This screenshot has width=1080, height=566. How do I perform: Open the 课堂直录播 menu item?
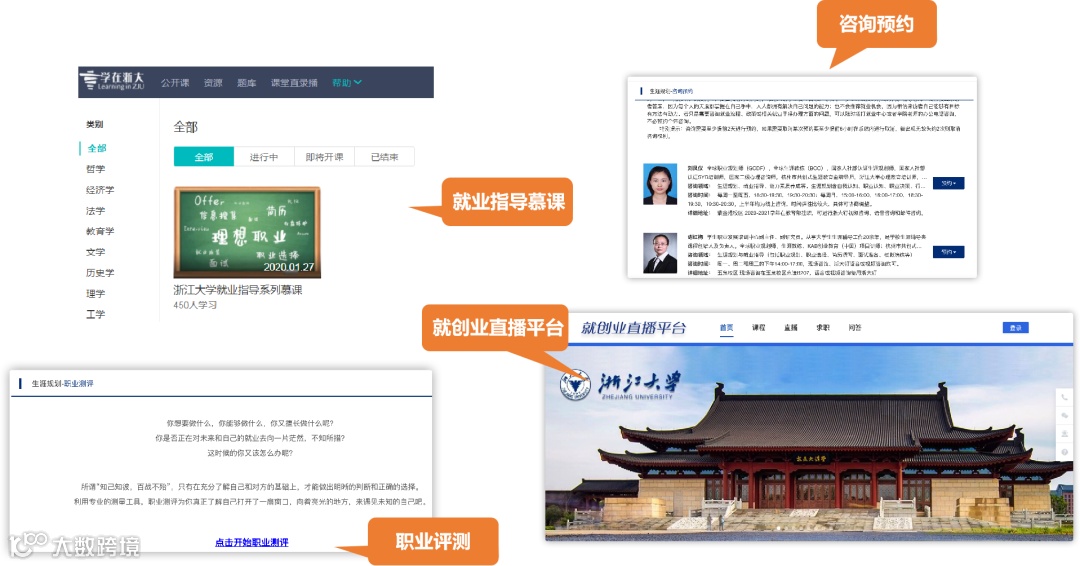[294, 83]
